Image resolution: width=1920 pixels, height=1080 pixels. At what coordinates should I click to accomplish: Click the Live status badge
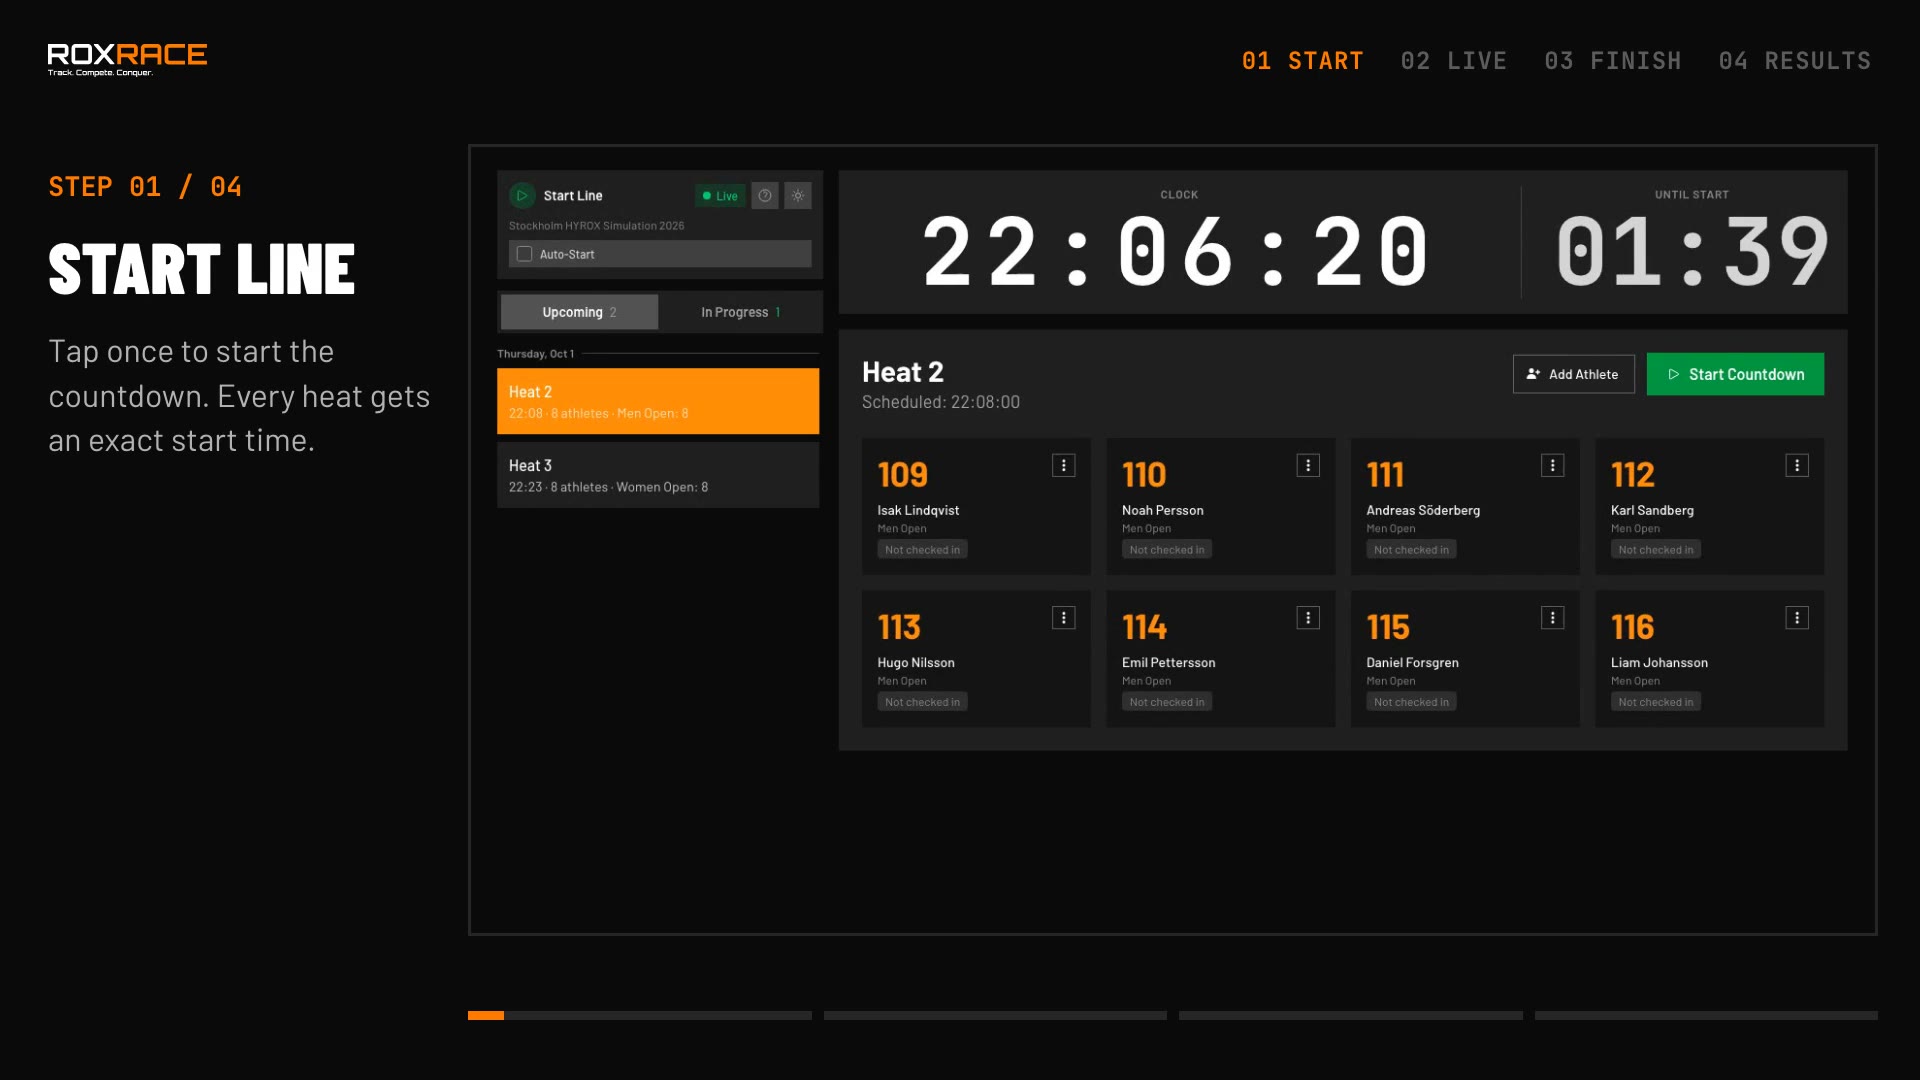720,196
